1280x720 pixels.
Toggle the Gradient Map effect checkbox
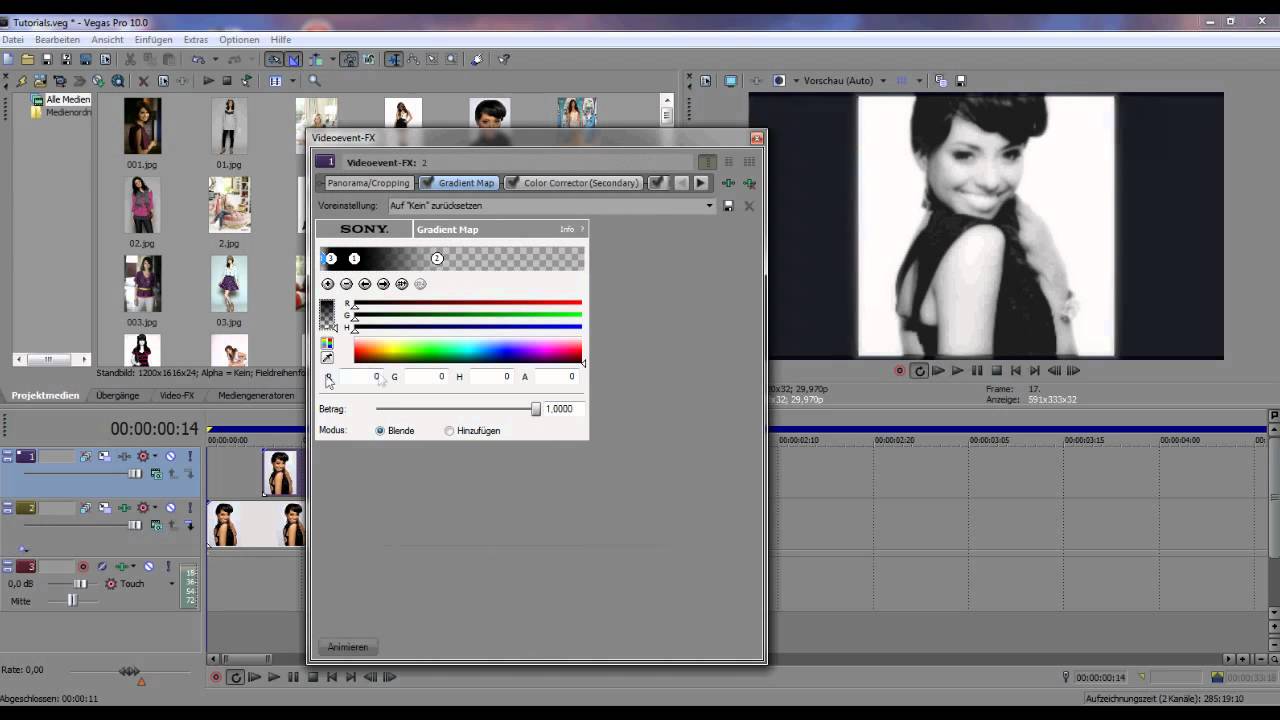pos(427,183)
